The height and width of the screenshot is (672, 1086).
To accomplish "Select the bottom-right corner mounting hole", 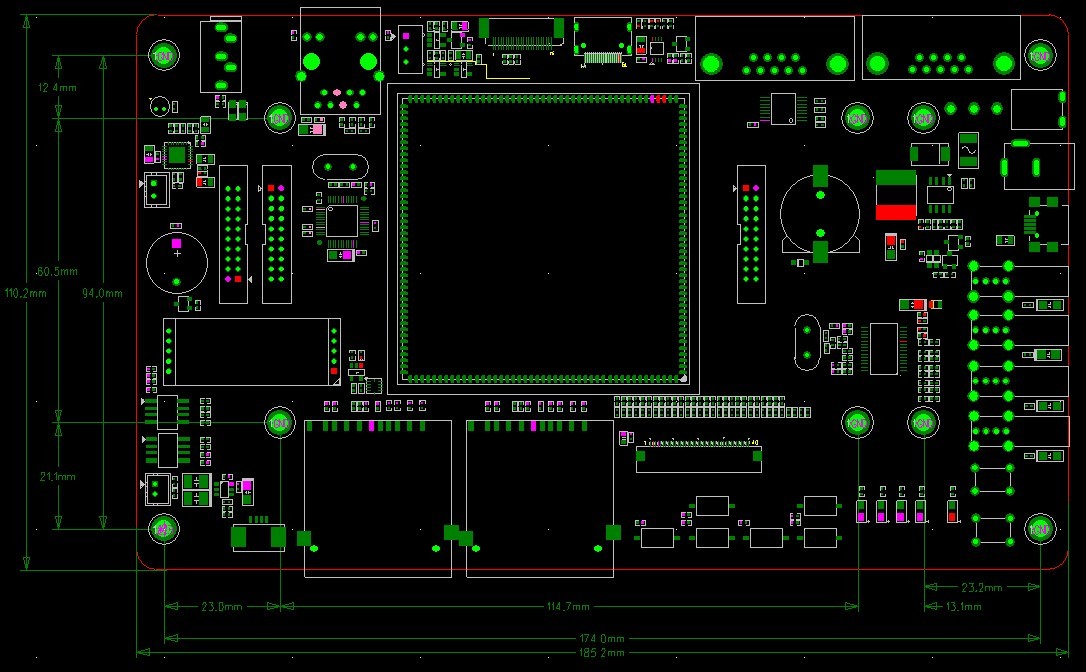I will coord(1040,527).
